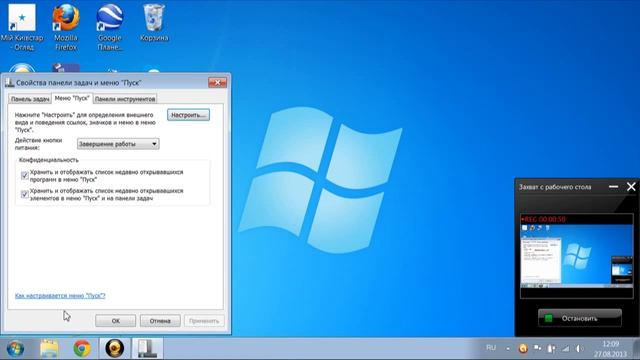Image resolution: width=640 pixels, height=360 pixels.
Task: Click the RU language indicator
Action: point(491,348)
